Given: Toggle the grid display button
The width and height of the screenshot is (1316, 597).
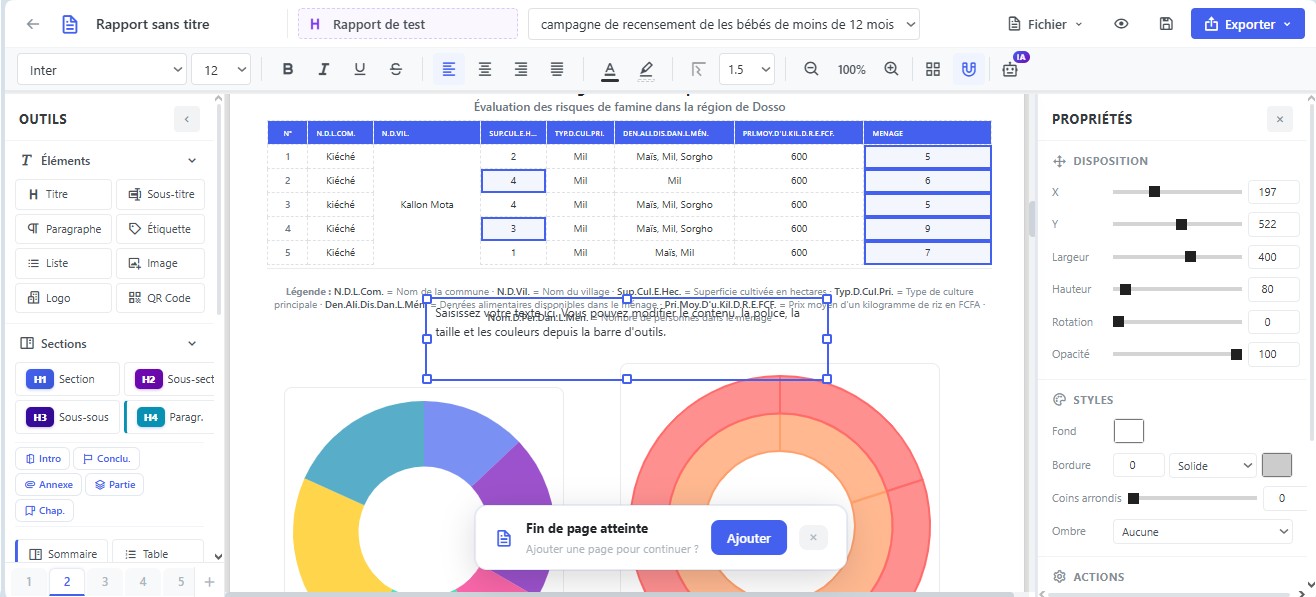Looking at the screenshot, I should 933,70.
